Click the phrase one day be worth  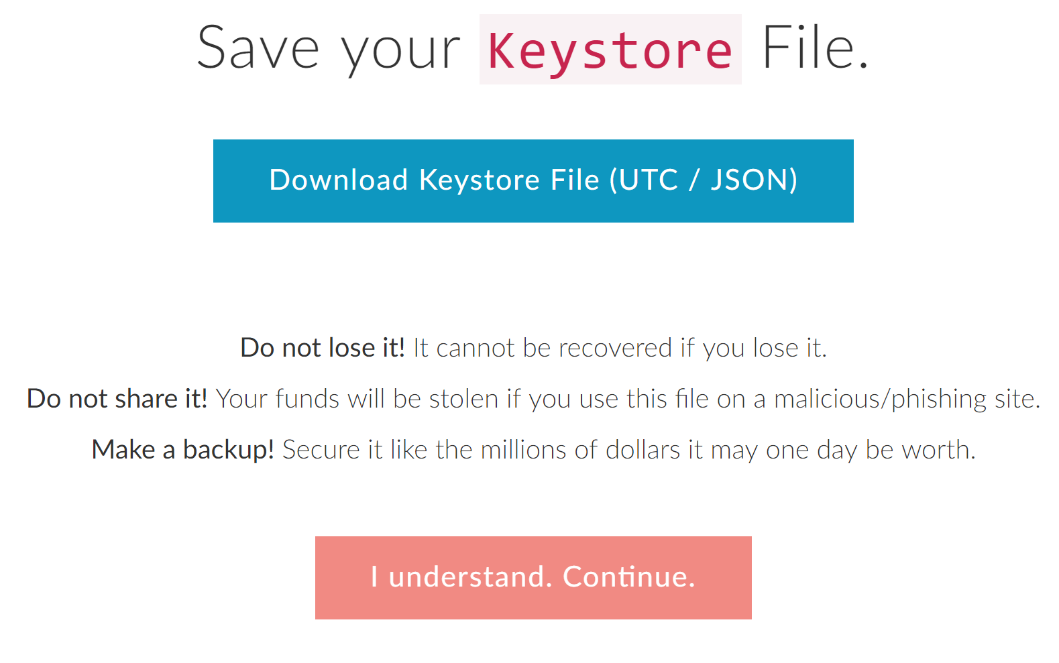tap(869, 450)
